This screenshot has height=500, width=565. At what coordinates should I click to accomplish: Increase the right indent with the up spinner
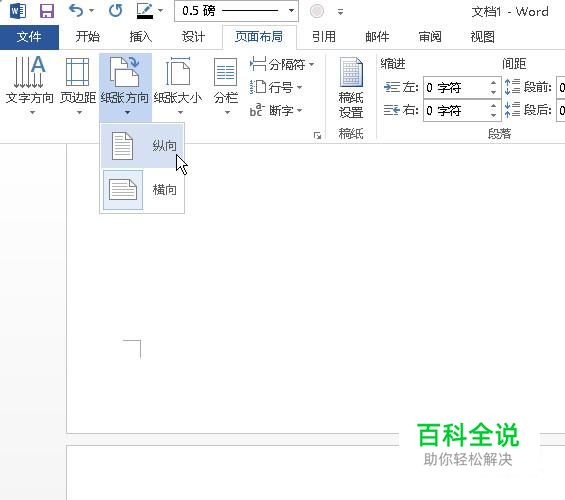pos(494,106)
